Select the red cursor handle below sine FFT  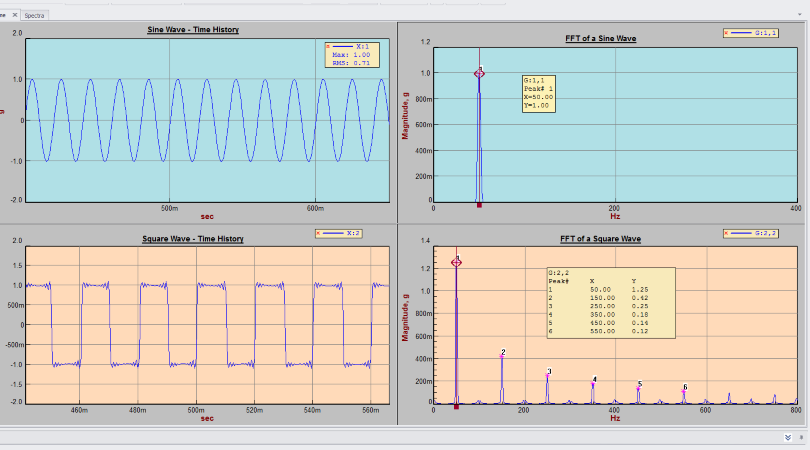click(480, 205)
